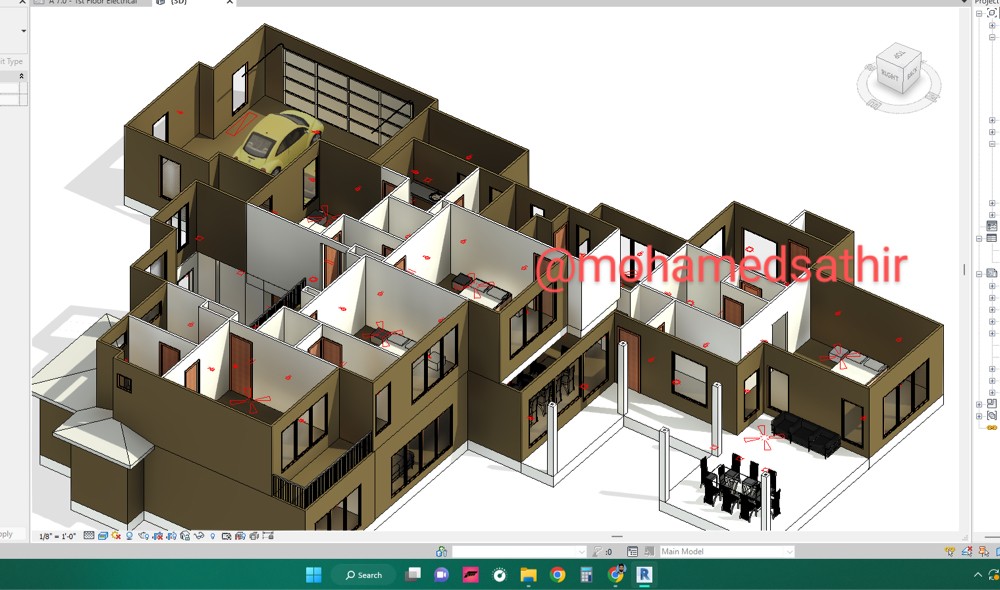
Task: Expand the Families node in Project Browser
Action: 979,404
